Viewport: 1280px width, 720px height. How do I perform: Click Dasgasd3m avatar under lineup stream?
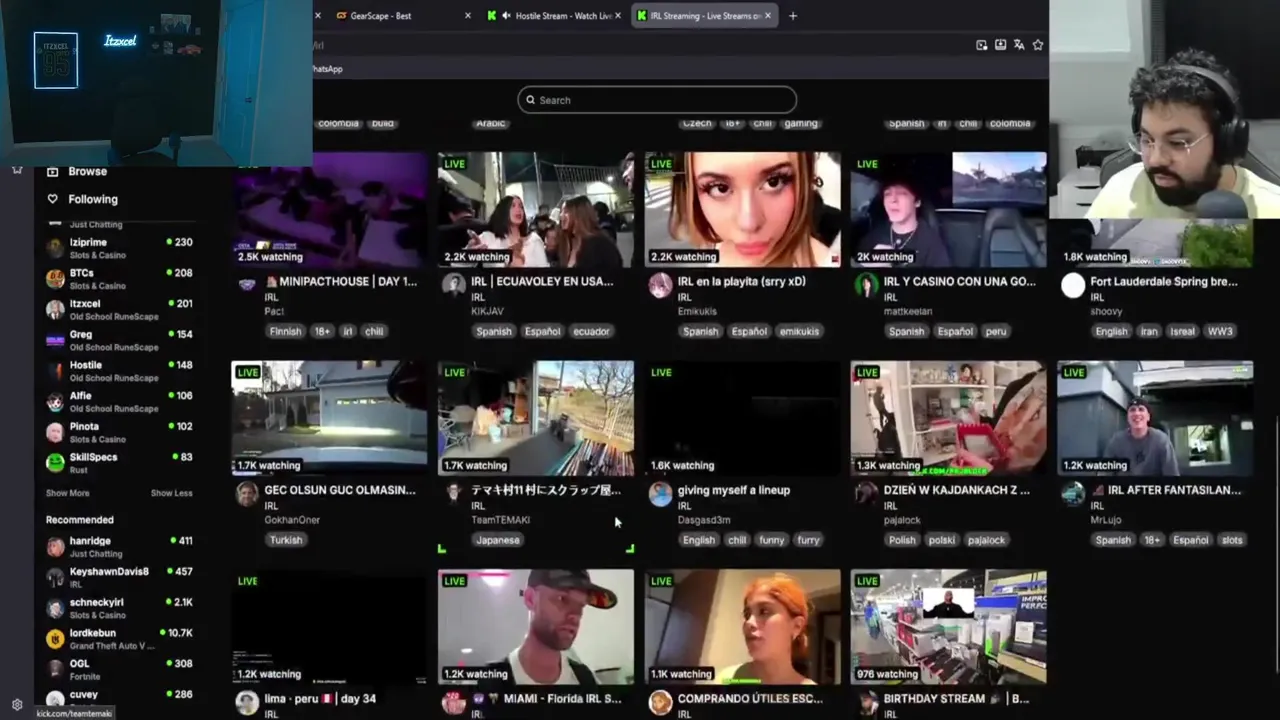click(660, 494)
